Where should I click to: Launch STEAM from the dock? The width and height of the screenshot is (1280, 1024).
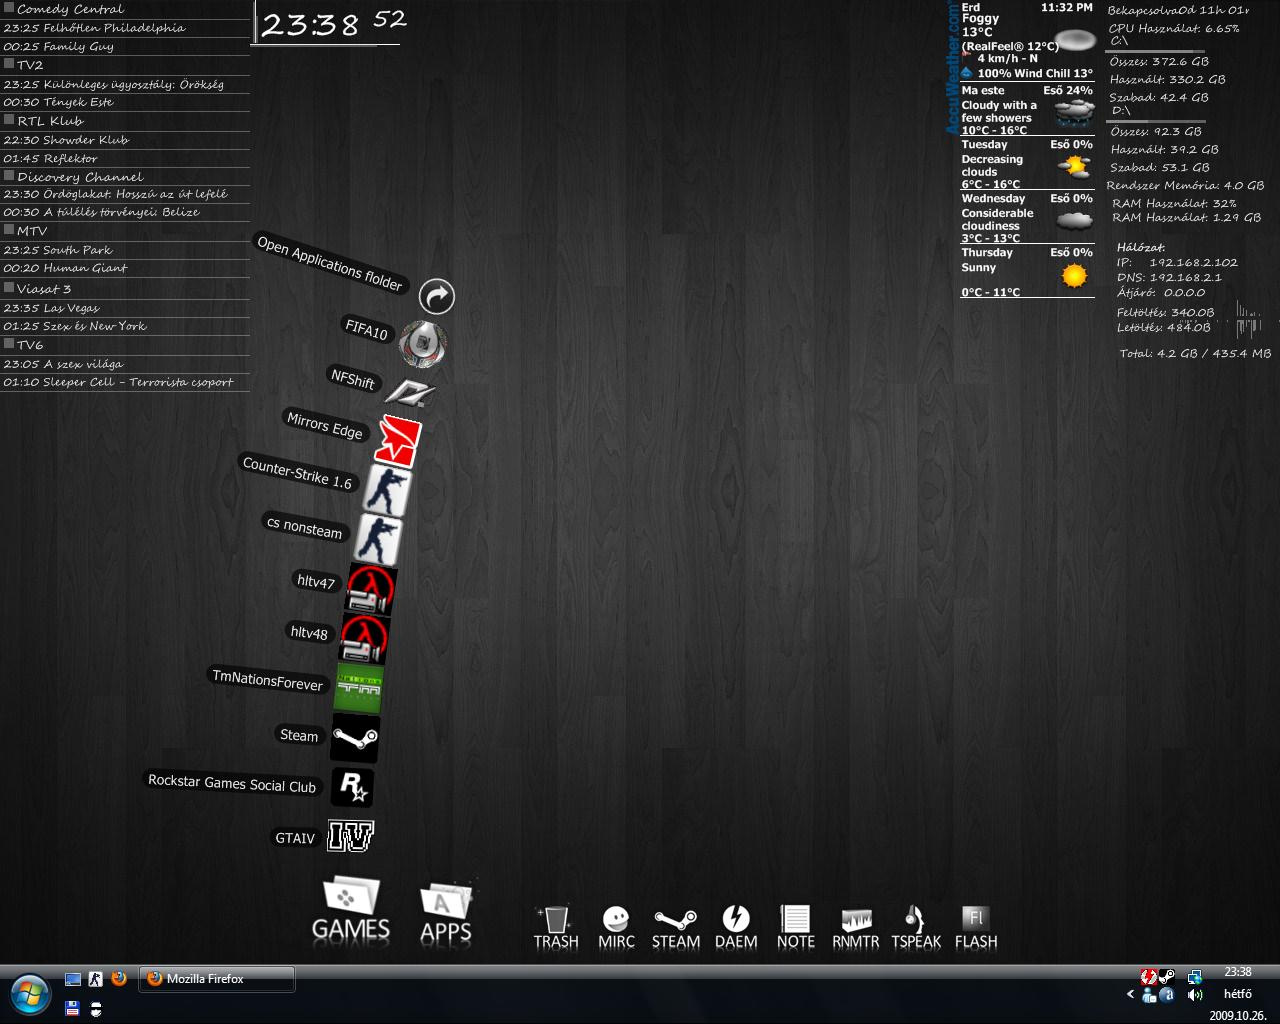[x=676, y=927]
